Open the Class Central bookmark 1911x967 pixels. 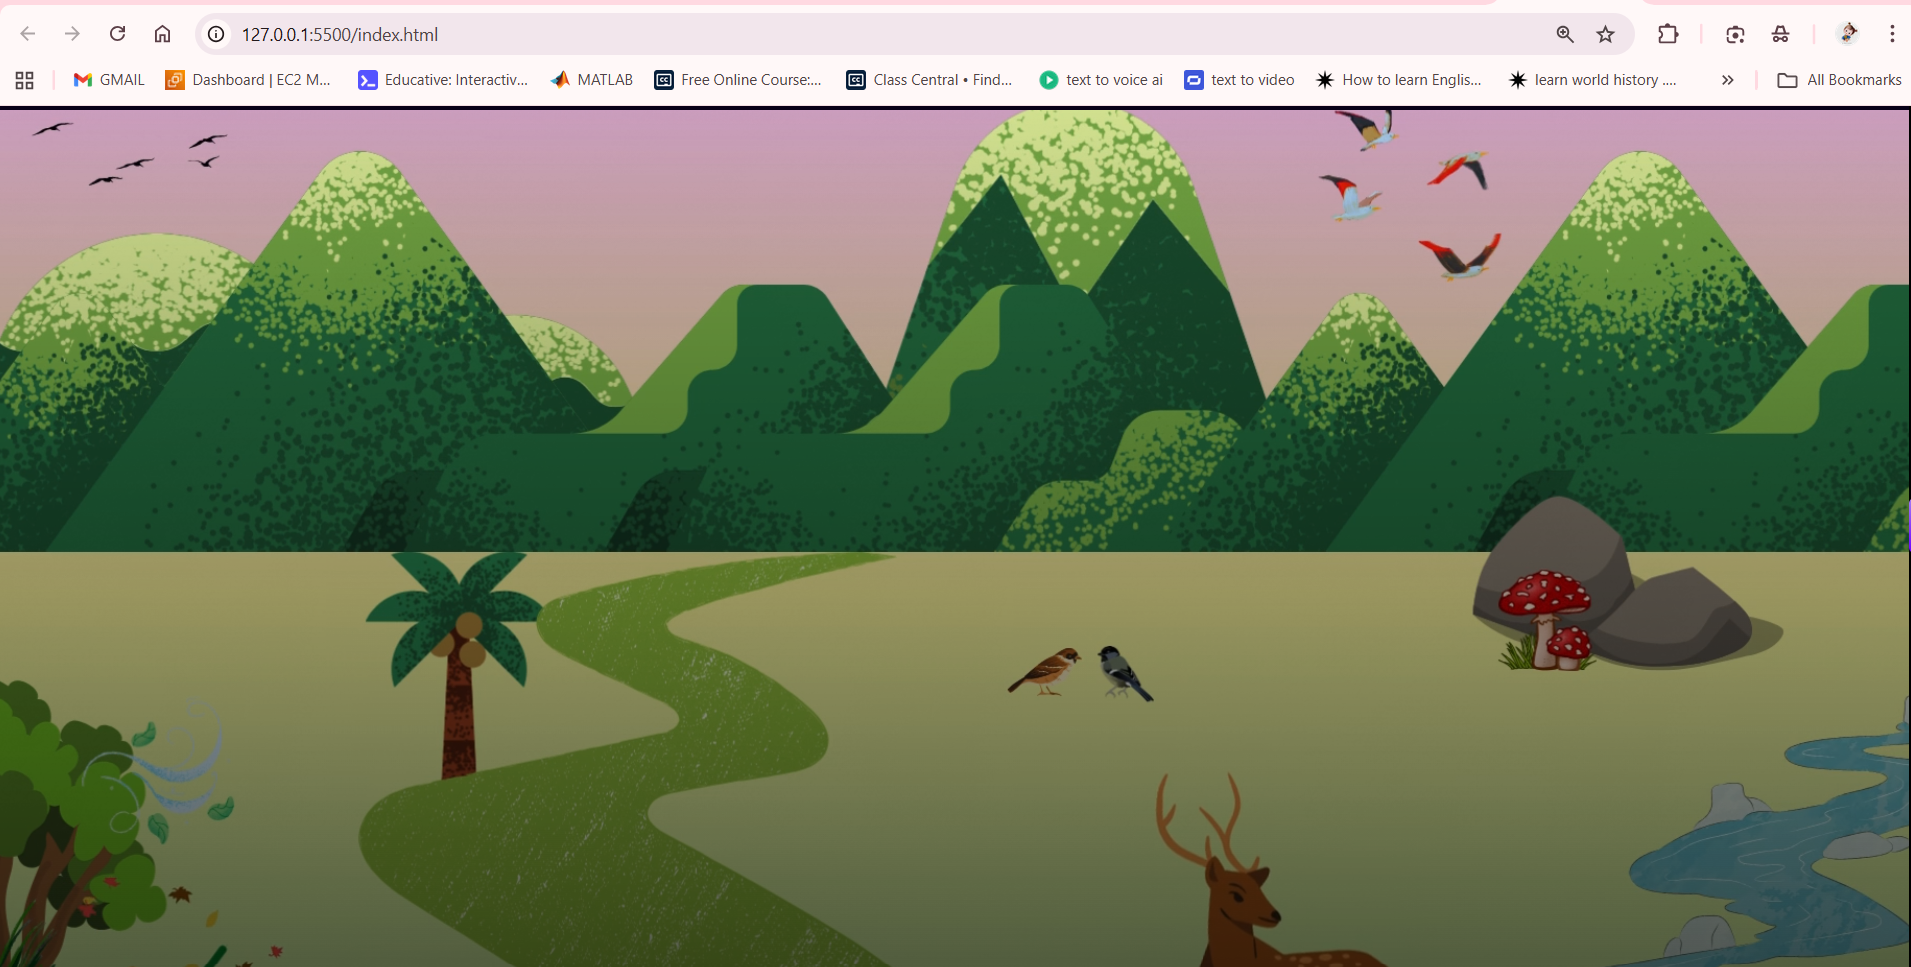pyautogui.click(x=930, y=80)
